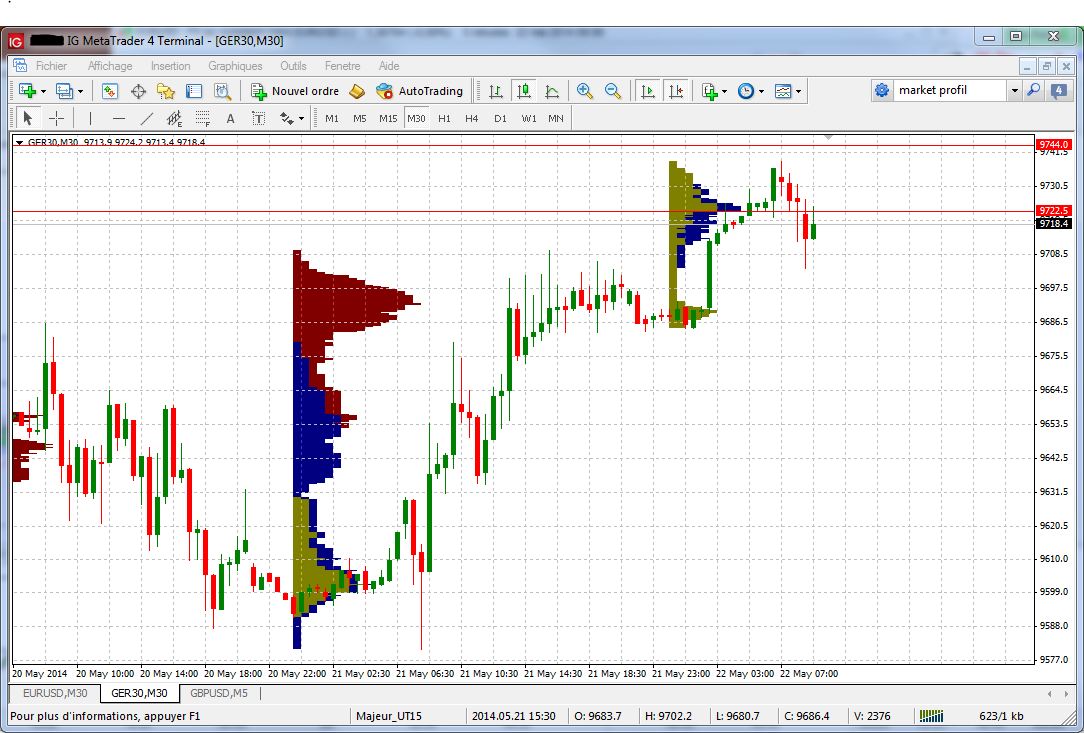Insert Fibonacci retracement tool
Screen dimensions: 1084x733
[202, 118]
